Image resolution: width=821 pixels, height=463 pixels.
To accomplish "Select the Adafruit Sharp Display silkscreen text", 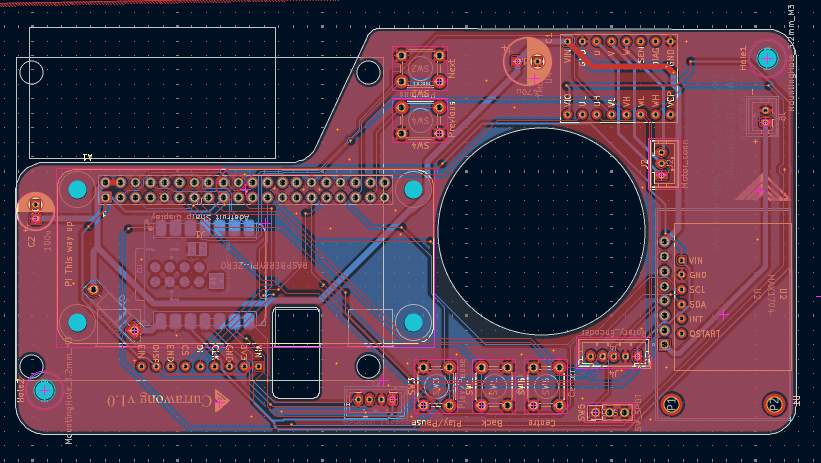I will click(200, 217).
